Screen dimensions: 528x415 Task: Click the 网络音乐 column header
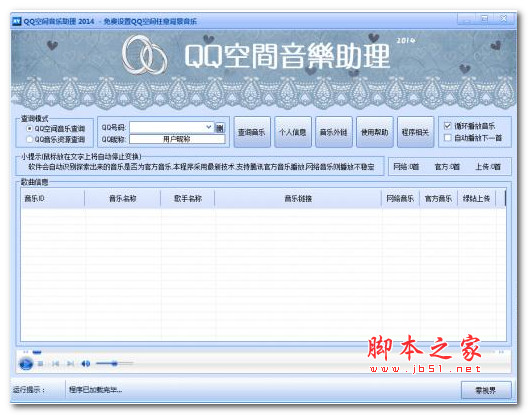(400, 198)
